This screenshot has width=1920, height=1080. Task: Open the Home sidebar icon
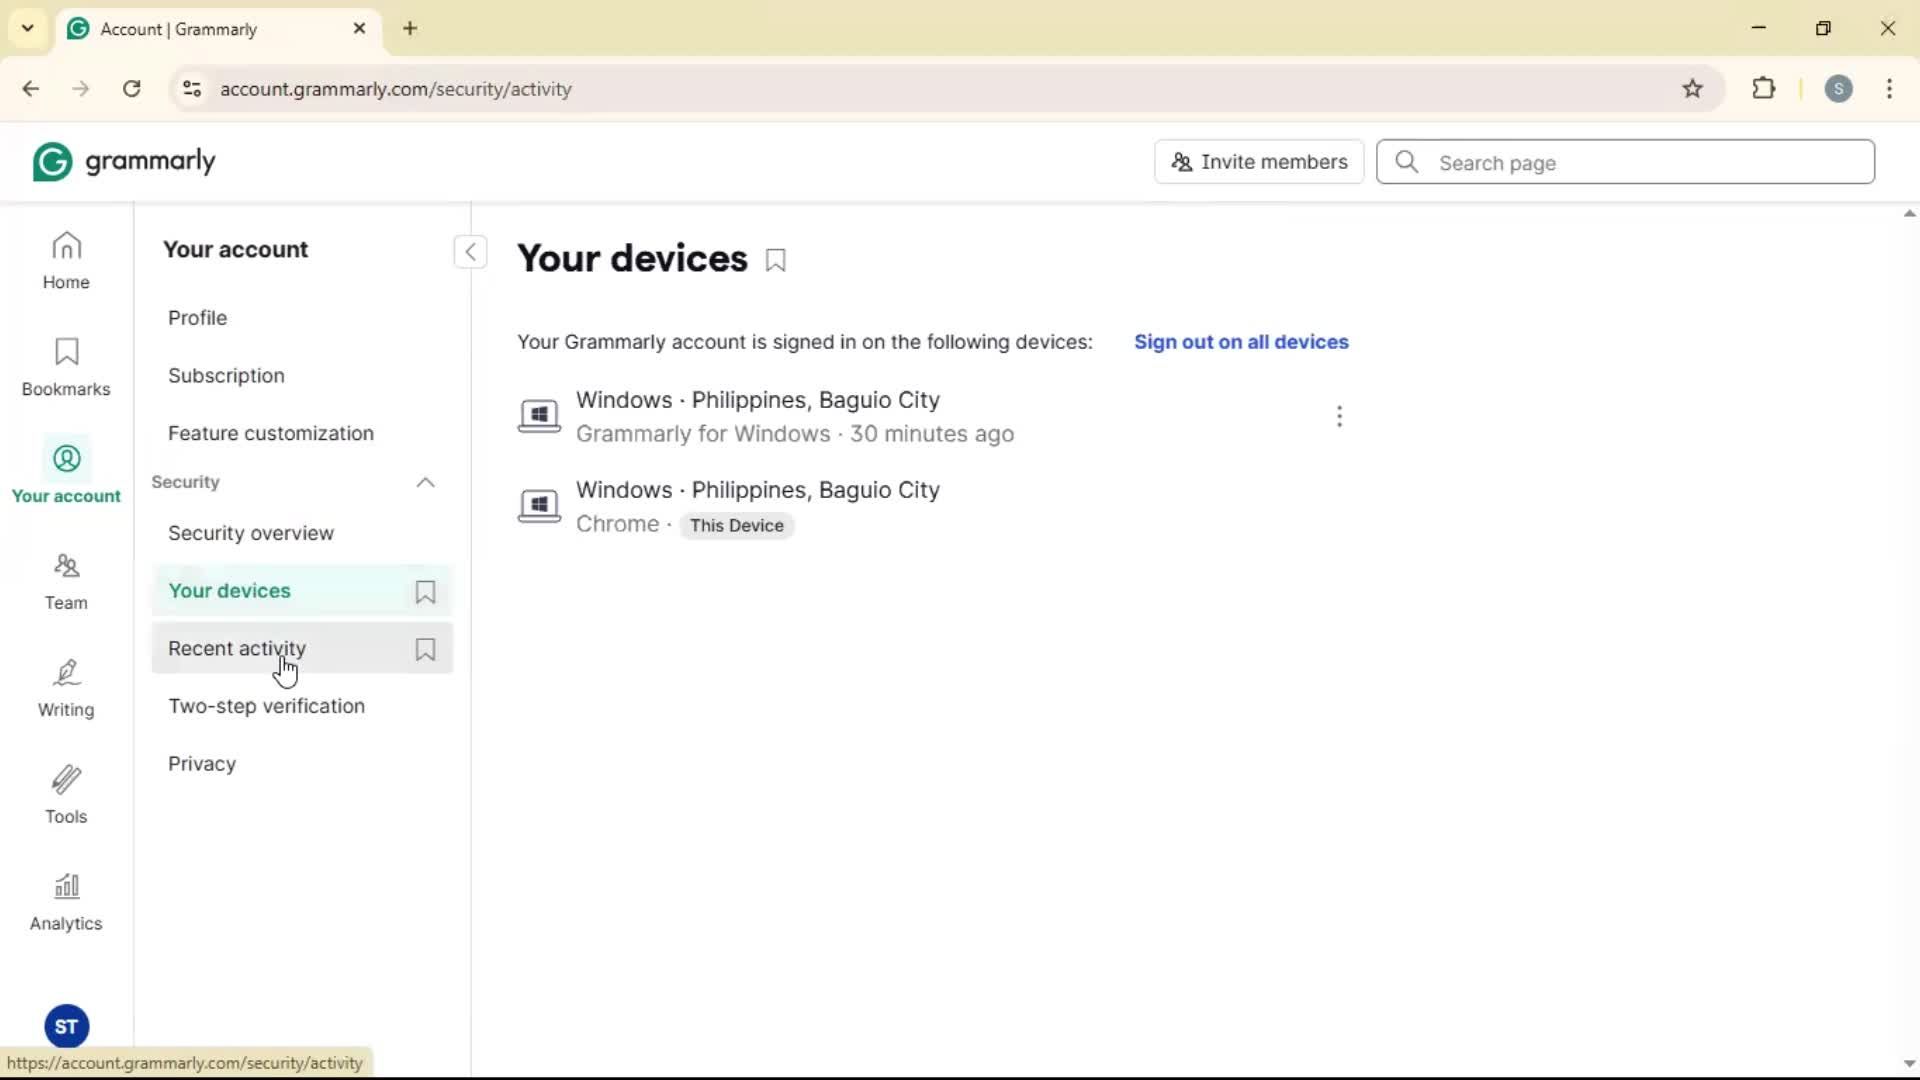coord(66,260)
